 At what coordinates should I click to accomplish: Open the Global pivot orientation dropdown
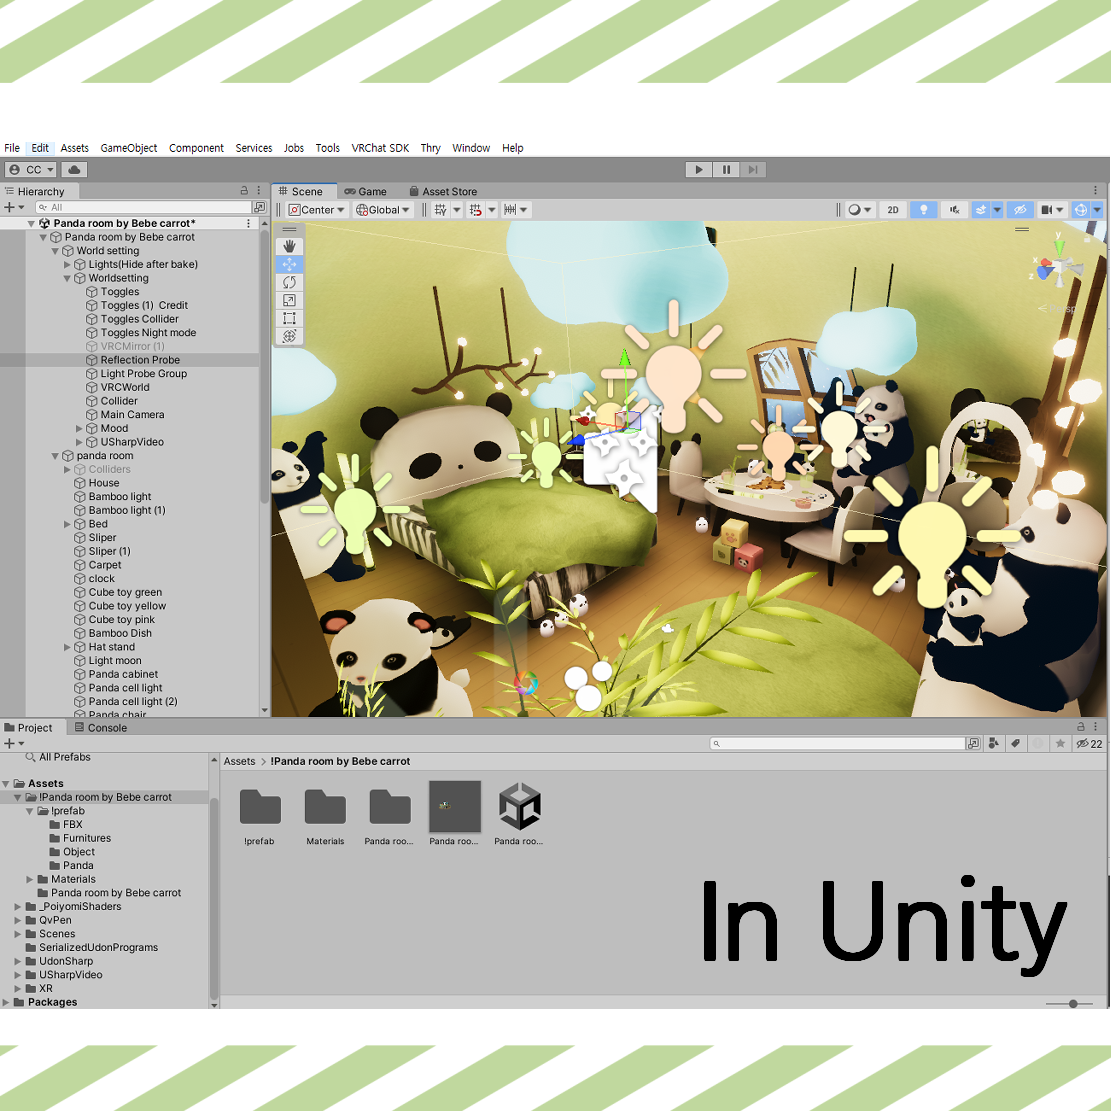[x=383, y=209]
